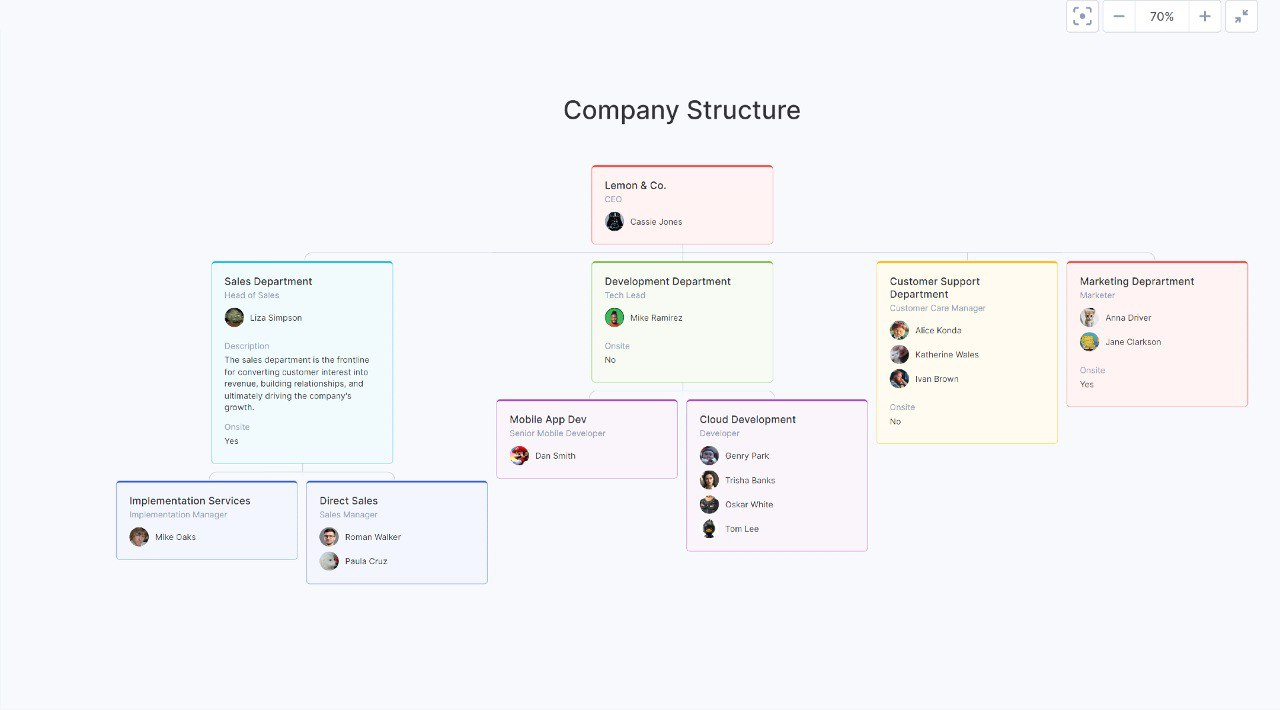The image size is (1280, 710).
Task: Click the Cloud Development card title
Action: (x=748, y=419)
